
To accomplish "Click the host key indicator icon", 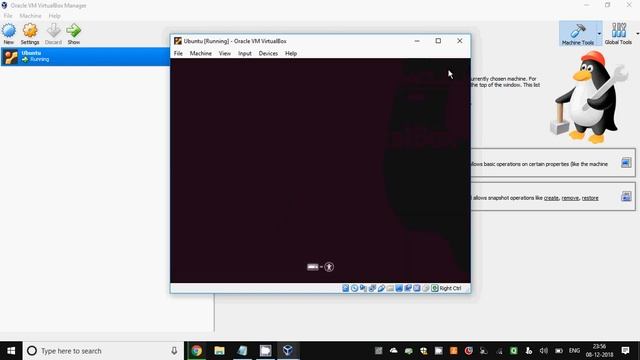I will click(435, 288).
